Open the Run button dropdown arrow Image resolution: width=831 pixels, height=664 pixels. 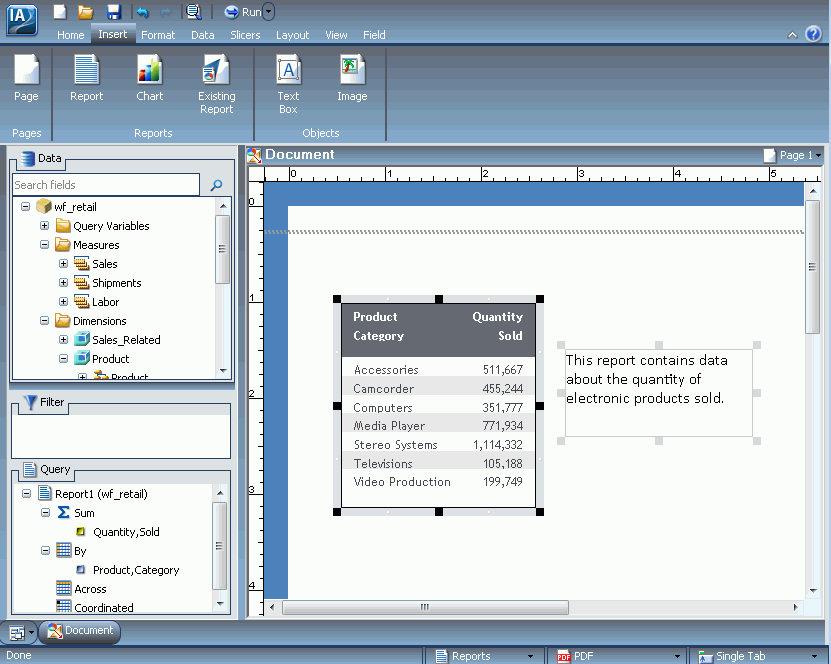click(x=269, y=12)
